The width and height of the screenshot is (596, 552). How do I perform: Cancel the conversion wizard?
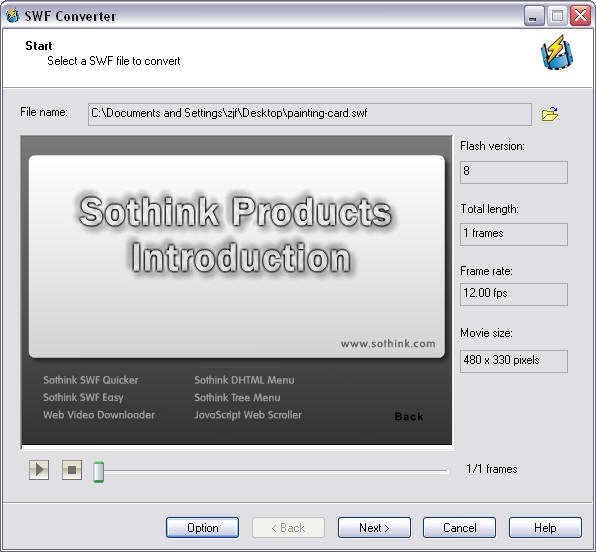pyautogui.click(x=460, y=528)
